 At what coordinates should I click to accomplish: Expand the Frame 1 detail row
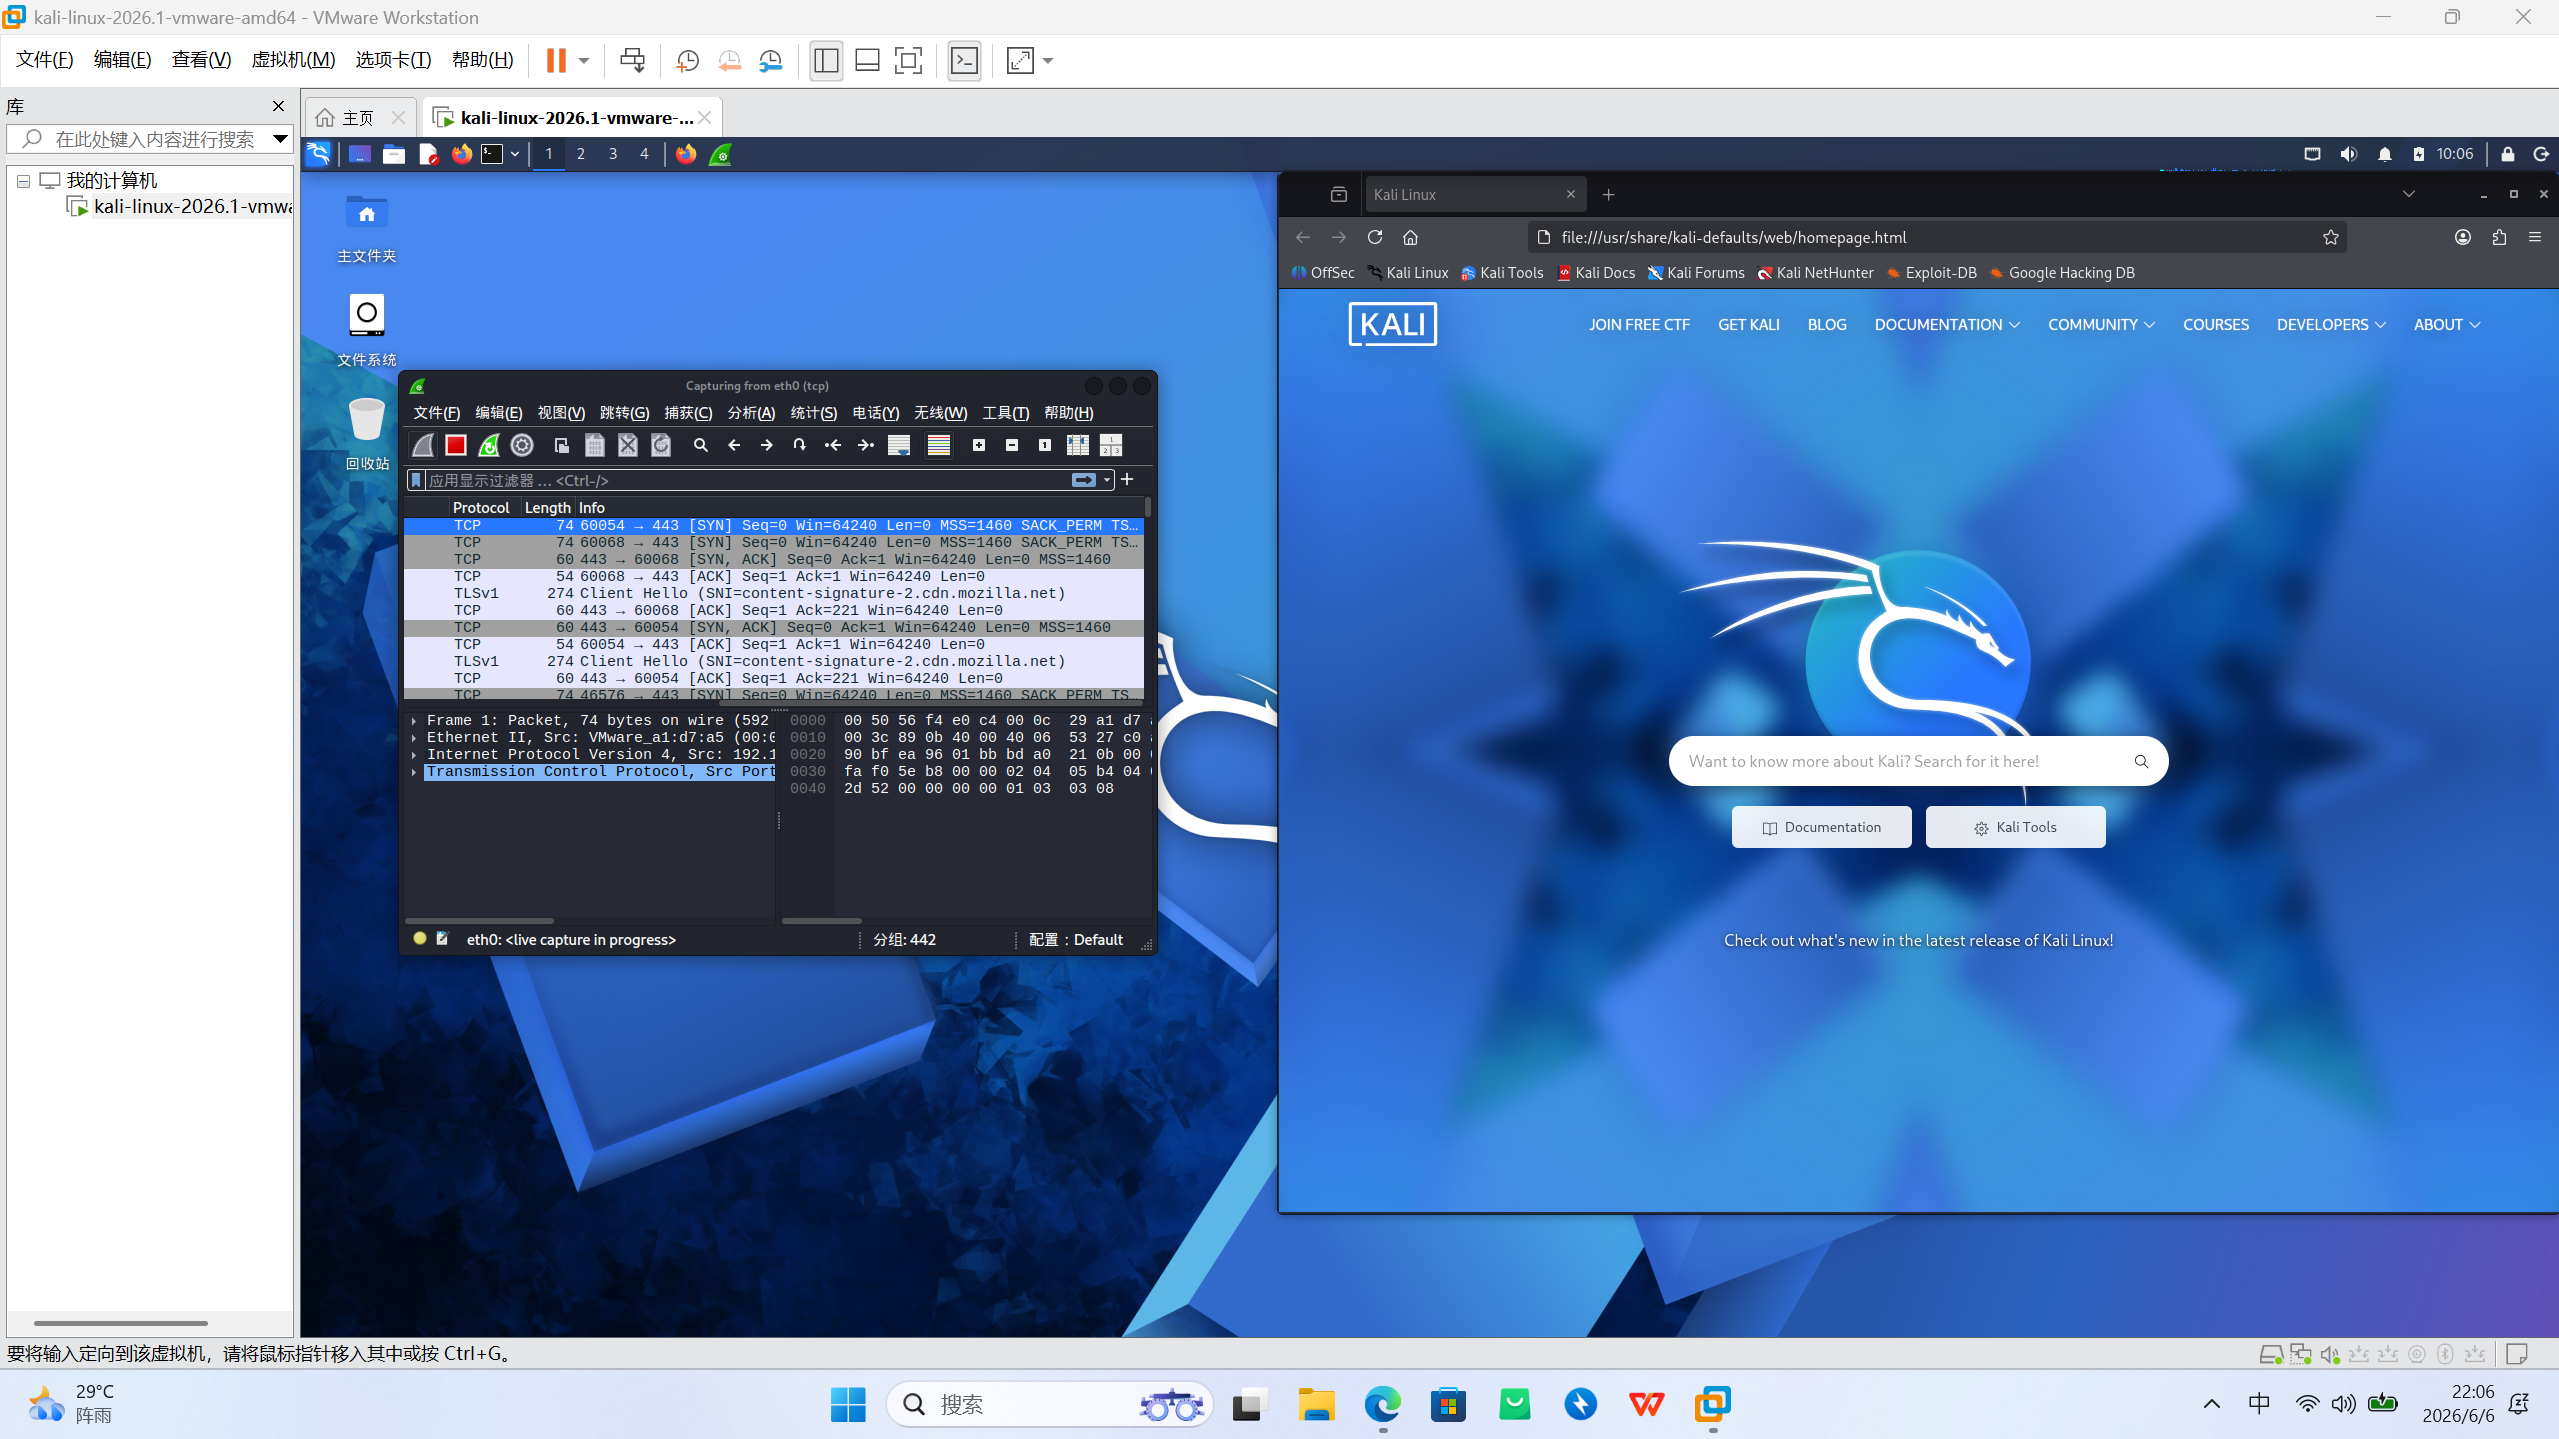[414, 721]
